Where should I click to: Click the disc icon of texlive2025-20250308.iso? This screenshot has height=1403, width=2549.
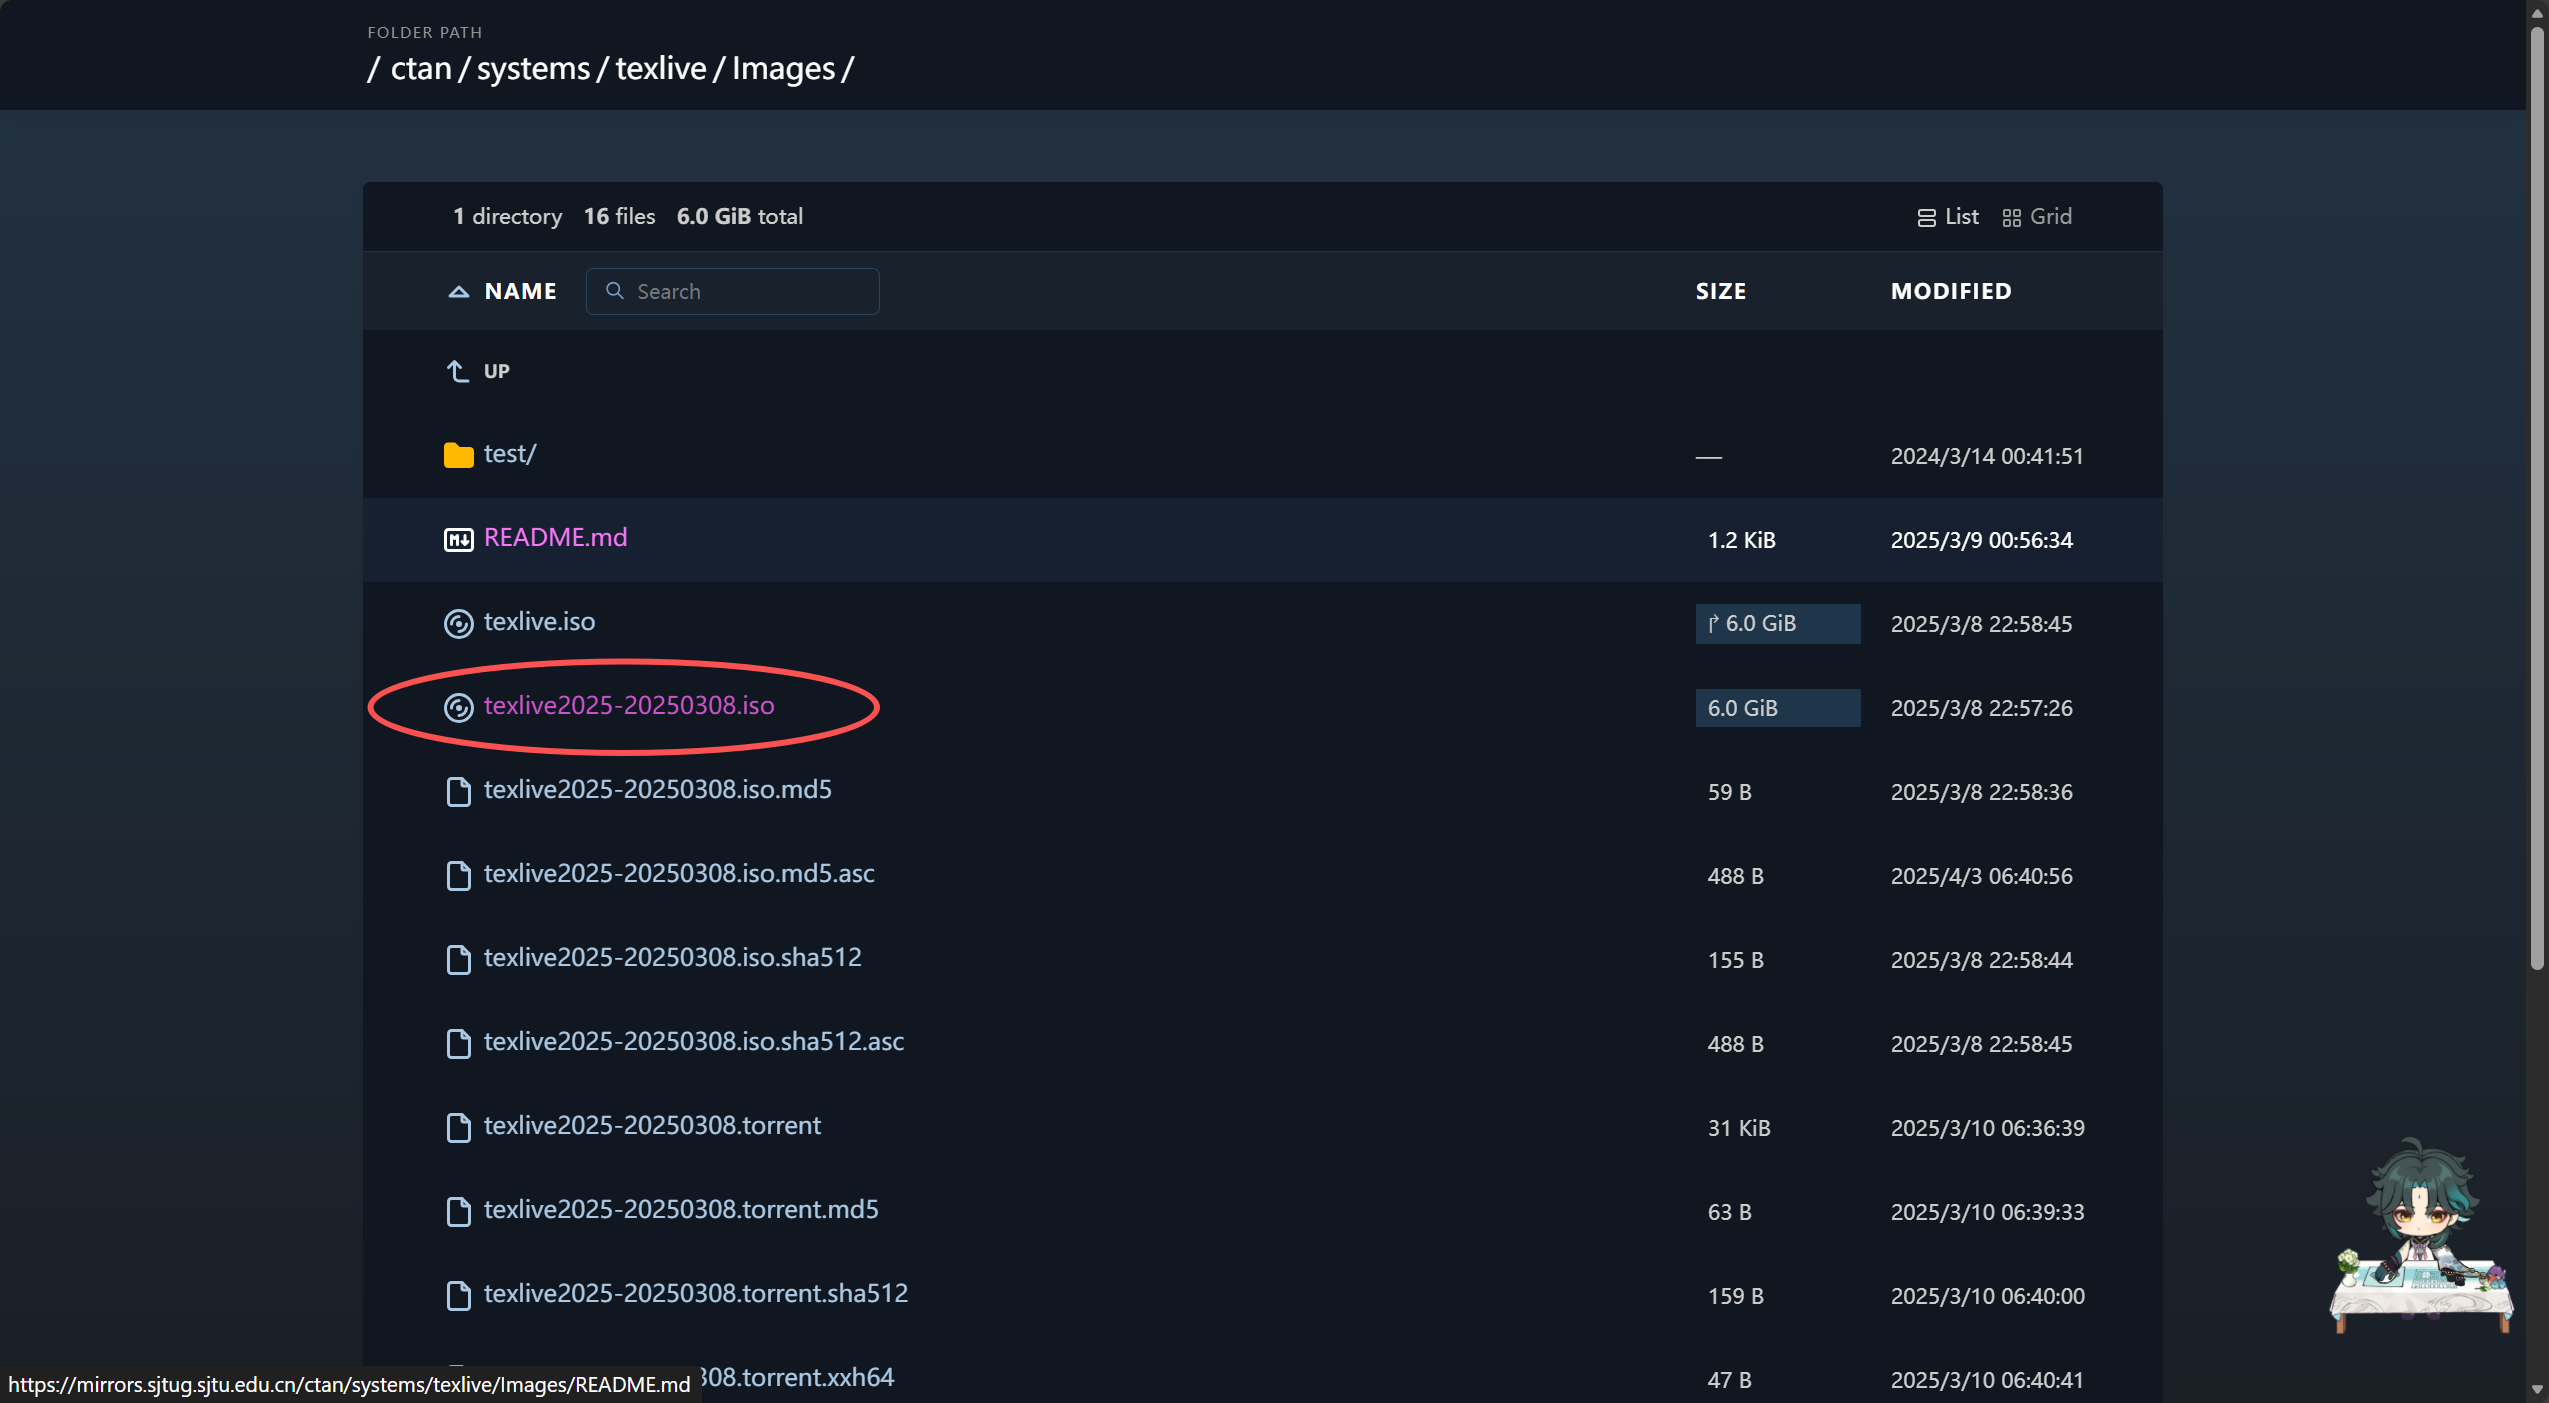(459, 708)
